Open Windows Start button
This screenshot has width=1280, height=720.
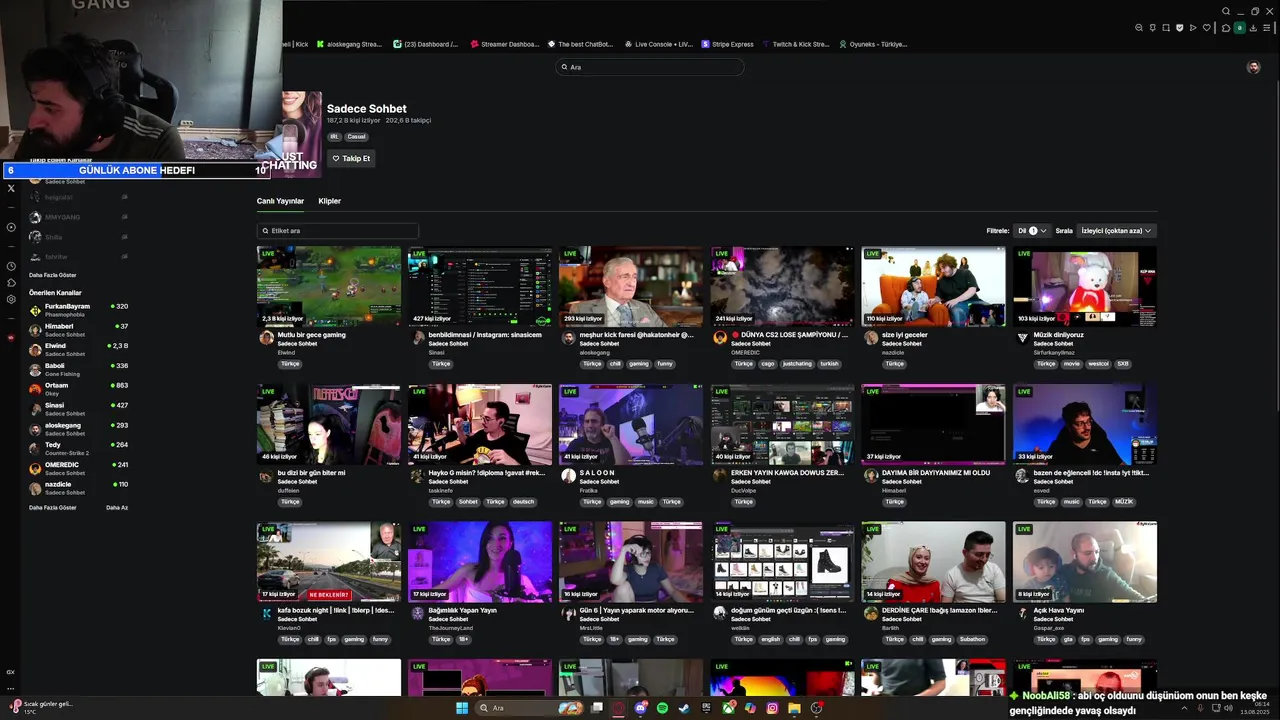pos(462,708)
